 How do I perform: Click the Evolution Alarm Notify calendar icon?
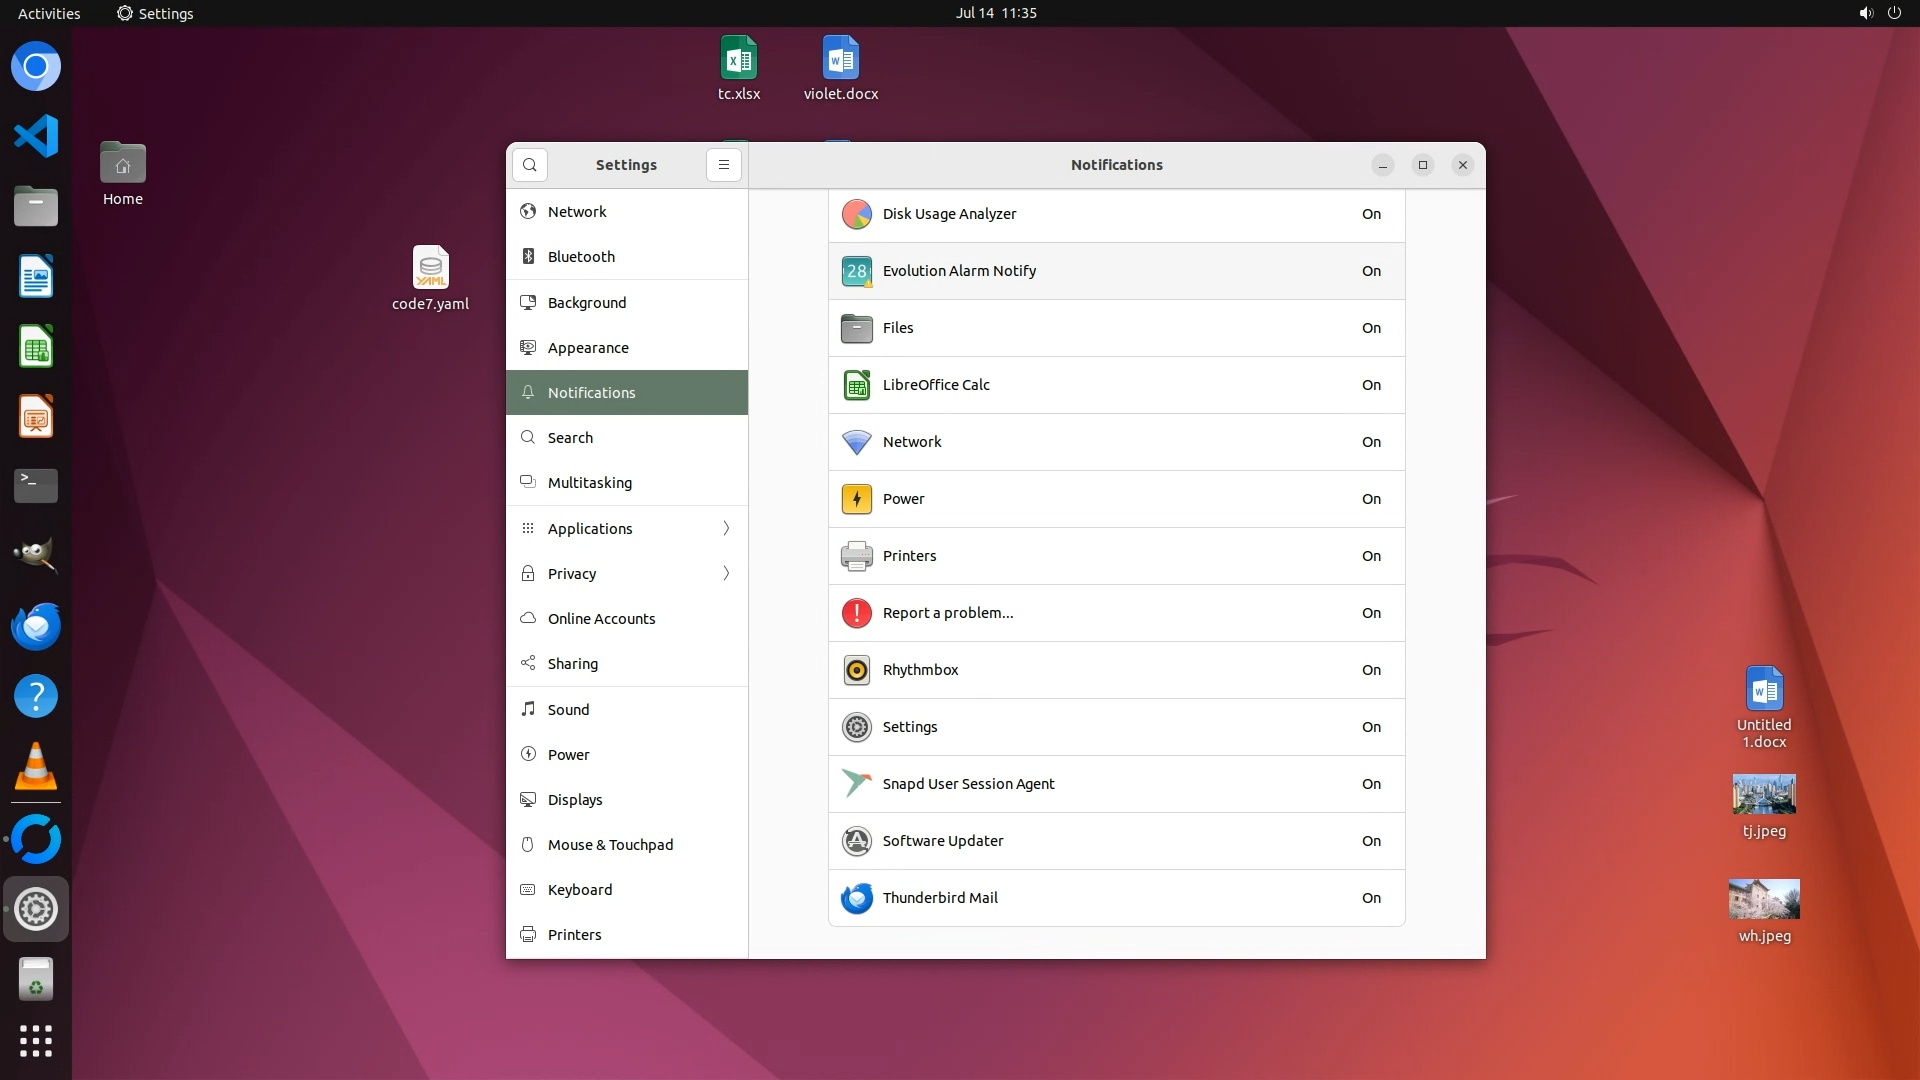pyautogui.click(x=857, y=271)
